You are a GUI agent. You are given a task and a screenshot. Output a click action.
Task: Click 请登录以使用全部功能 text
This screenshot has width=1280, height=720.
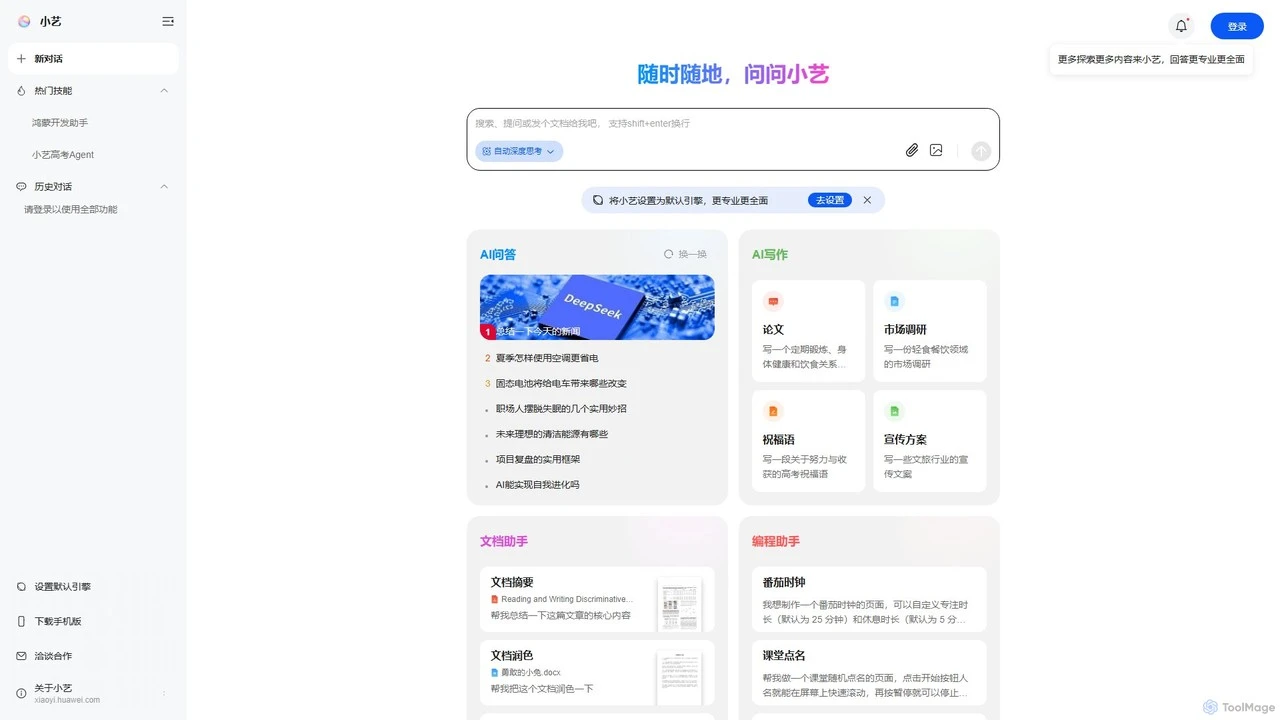click(x=71, y=210)
